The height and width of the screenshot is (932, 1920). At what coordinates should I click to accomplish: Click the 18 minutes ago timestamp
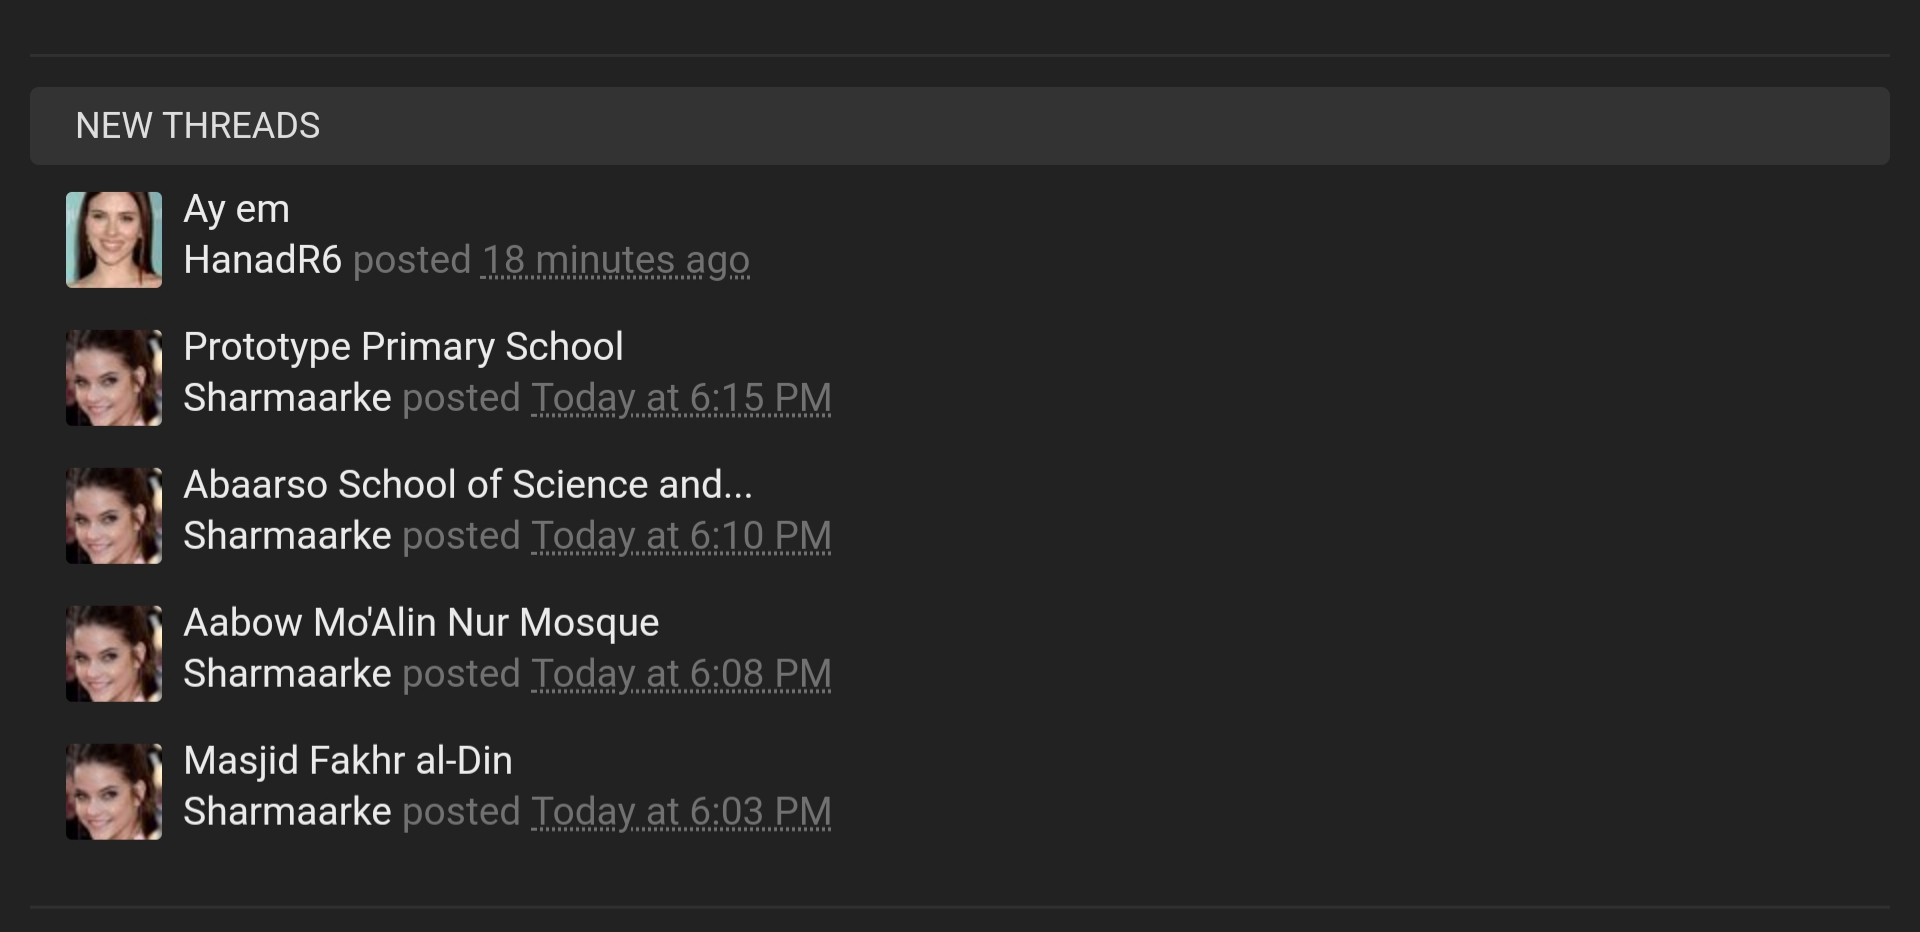[615, 260]
